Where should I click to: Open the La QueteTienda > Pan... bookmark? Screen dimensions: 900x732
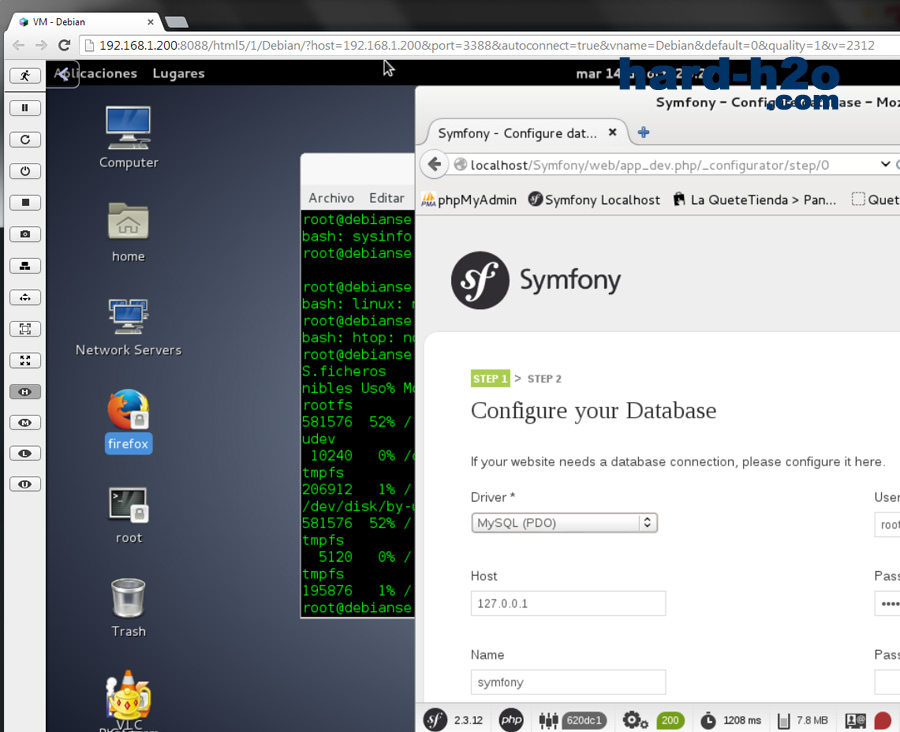754,200
